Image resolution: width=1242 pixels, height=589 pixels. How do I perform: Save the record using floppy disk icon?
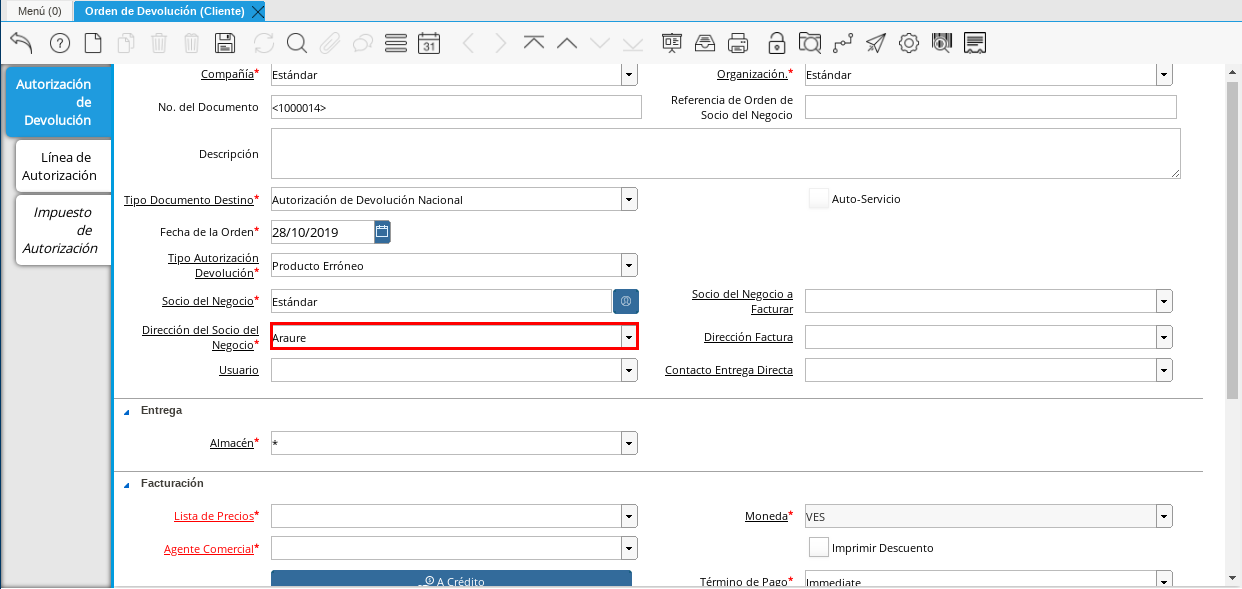pos(225,43)
